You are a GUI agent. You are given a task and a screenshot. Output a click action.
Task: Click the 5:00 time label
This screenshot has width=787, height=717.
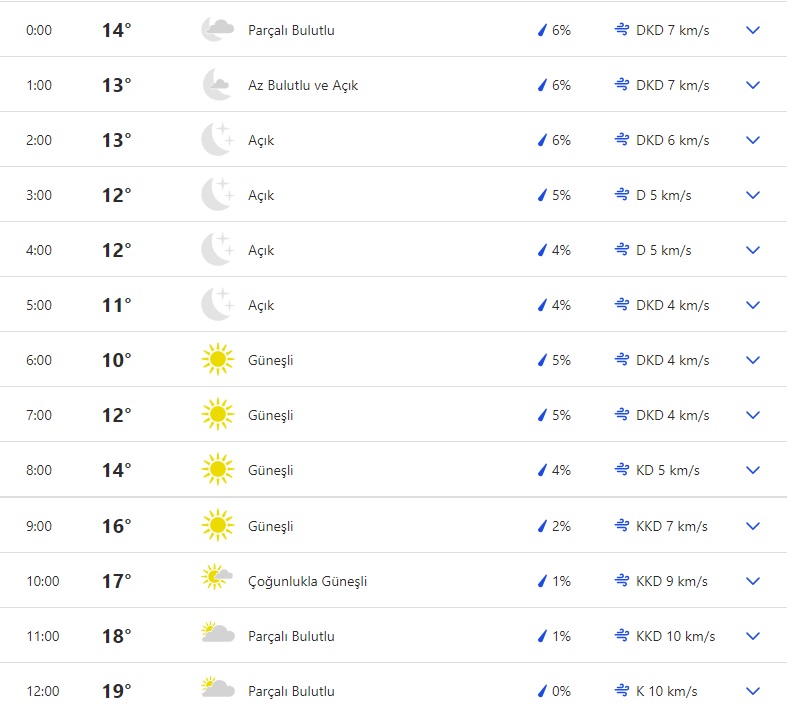(39, 305)
